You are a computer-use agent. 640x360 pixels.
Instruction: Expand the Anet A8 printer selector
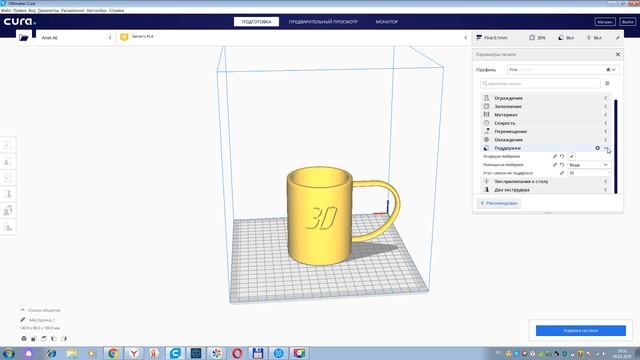[x=110, y=38]
